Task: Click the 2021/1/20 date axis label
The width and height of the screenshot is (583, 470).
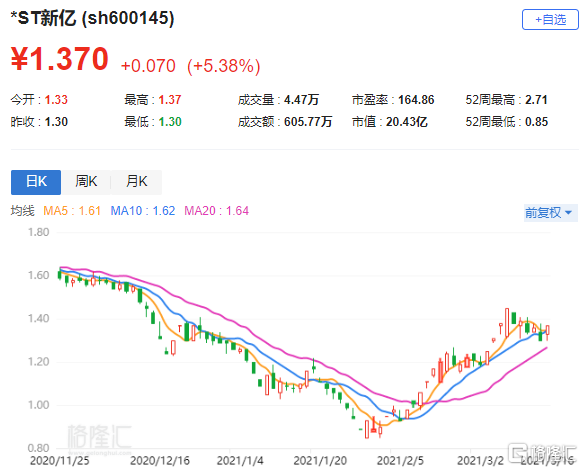Action: tap(320, 461)
